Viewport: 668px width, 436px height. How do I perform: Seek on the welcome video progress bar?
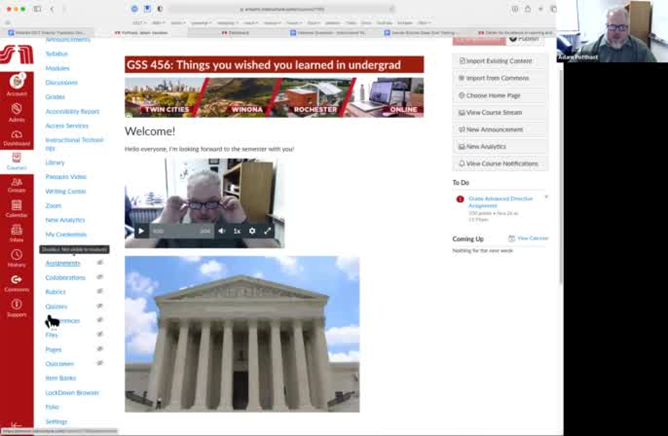point(182,231)
